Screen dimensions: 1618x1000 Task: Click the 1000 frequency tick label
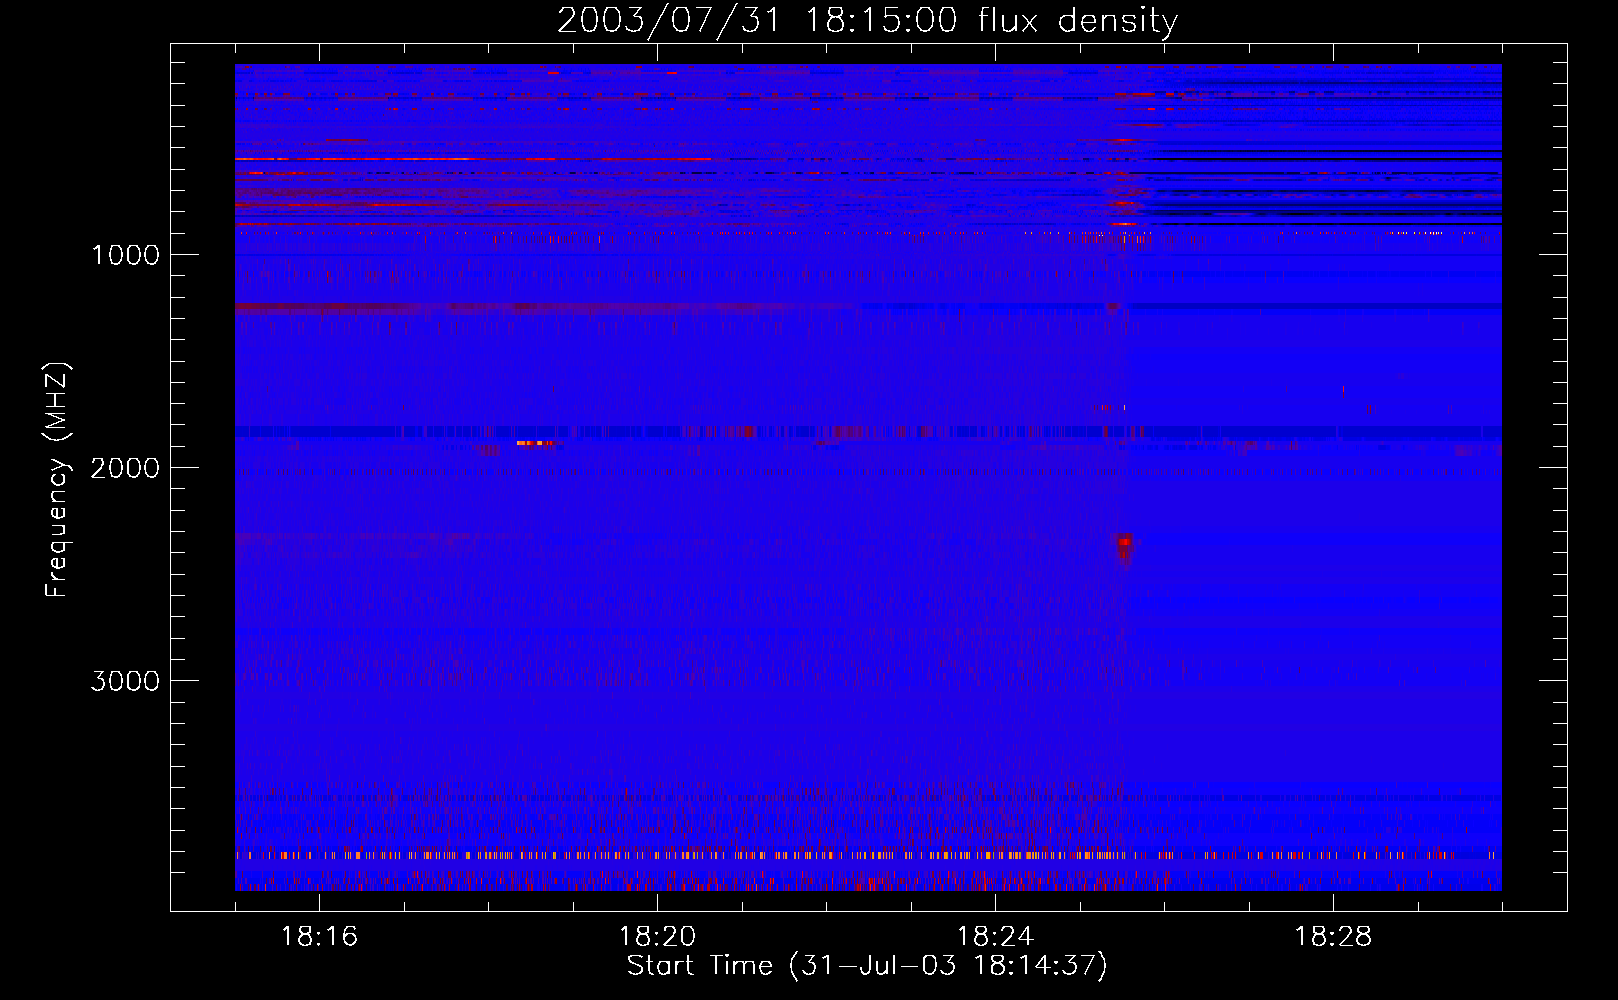[x=125, y=255]
